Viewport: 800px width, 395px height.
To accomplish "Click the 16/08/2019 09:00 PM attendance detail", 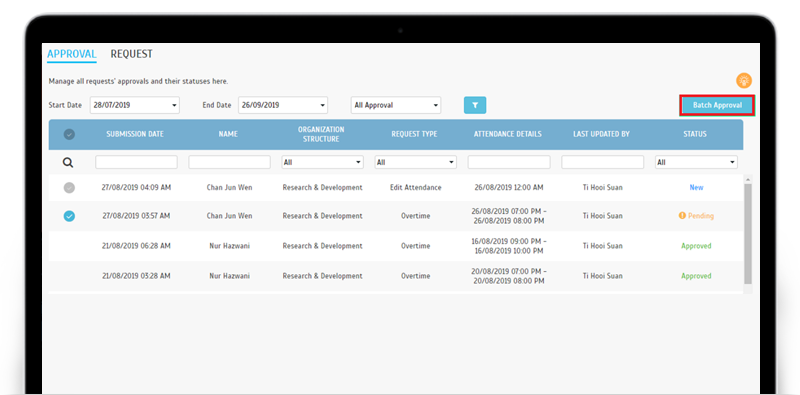I will [x=509, y=245].
